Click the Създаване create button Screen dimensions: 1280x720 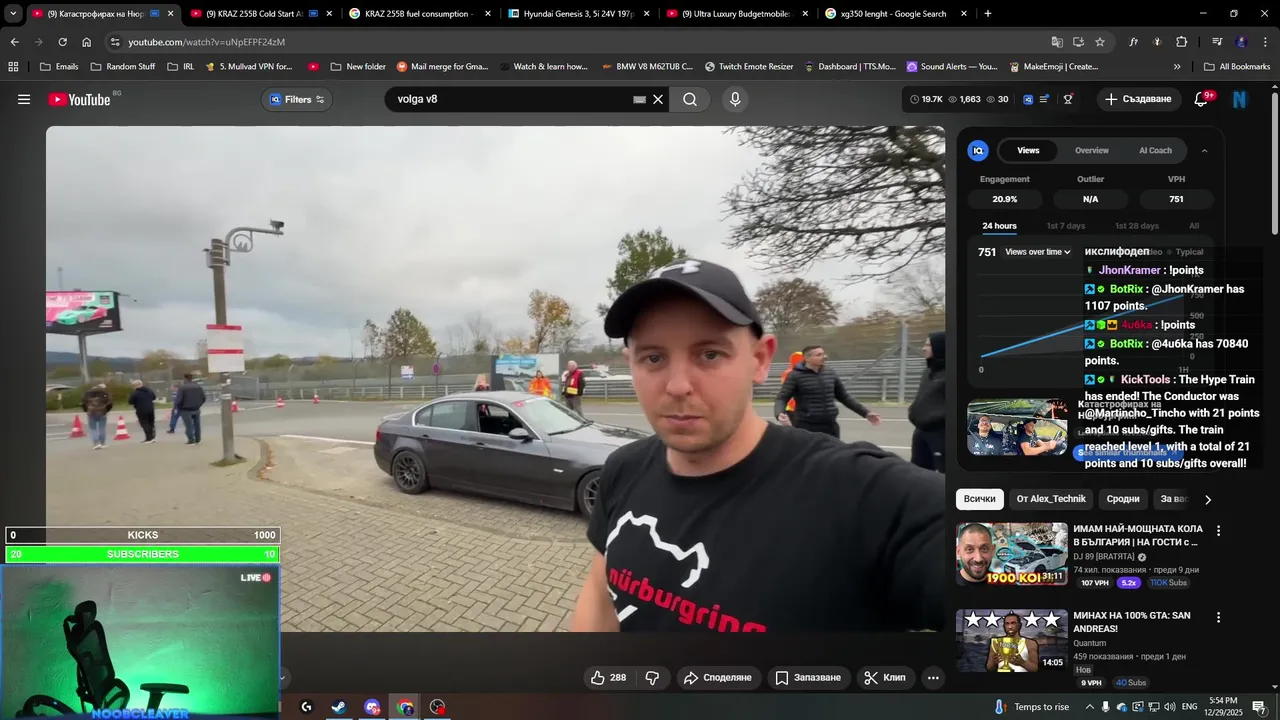tap(1138, 99)
